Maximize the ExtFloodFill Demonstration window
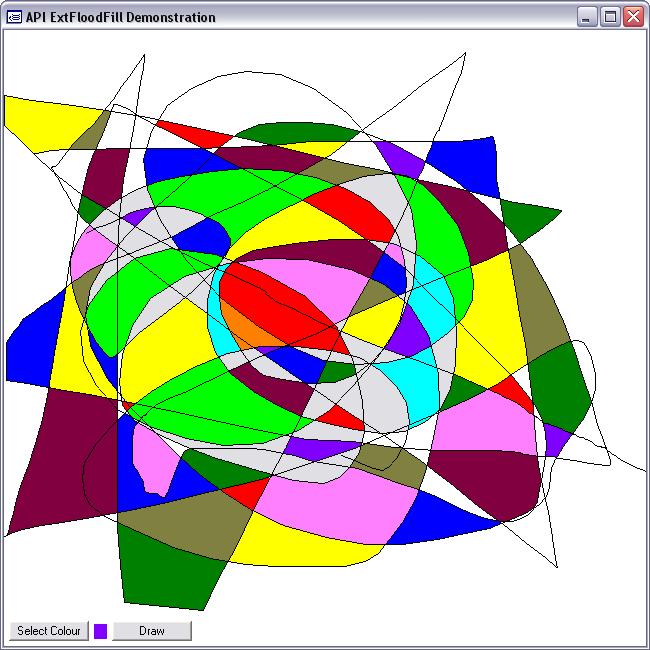The width and height of the screenshot is (650, 650). [x=610, y=17]
